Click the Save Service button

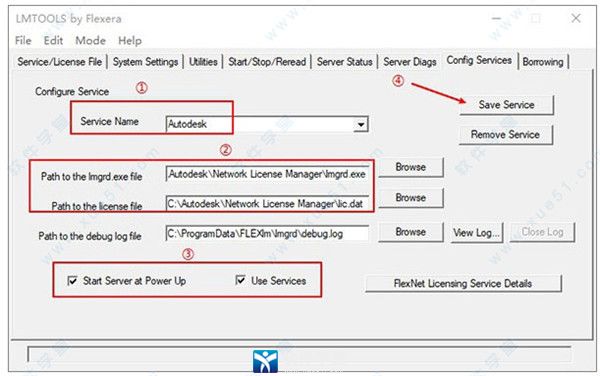[x=506, y=105]
